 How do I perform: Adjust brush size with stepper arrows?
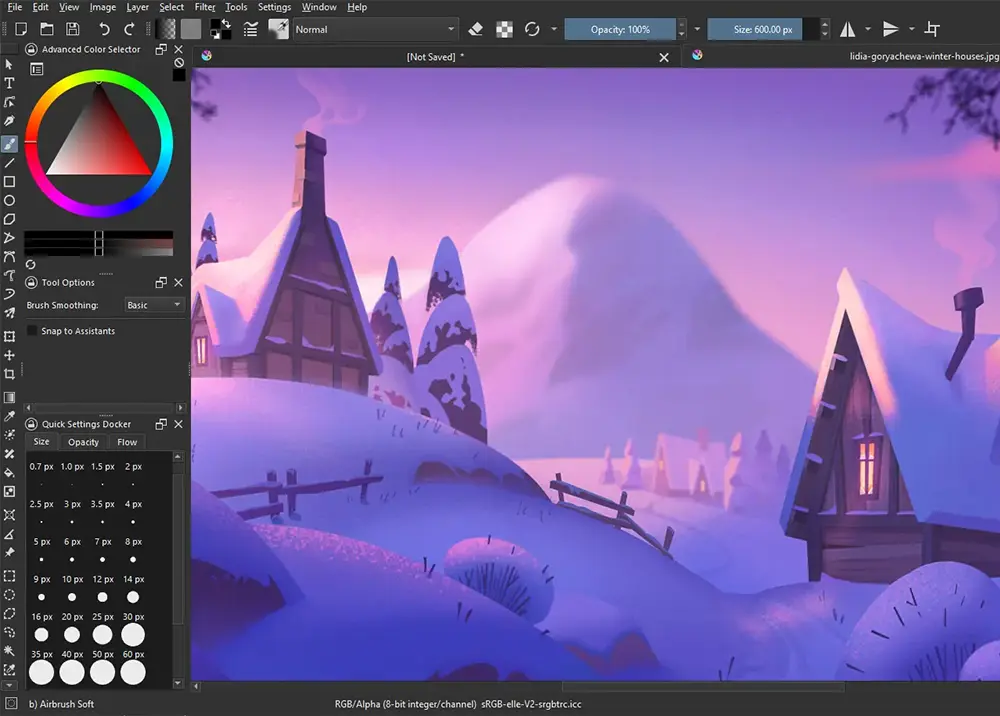(825, 29)
